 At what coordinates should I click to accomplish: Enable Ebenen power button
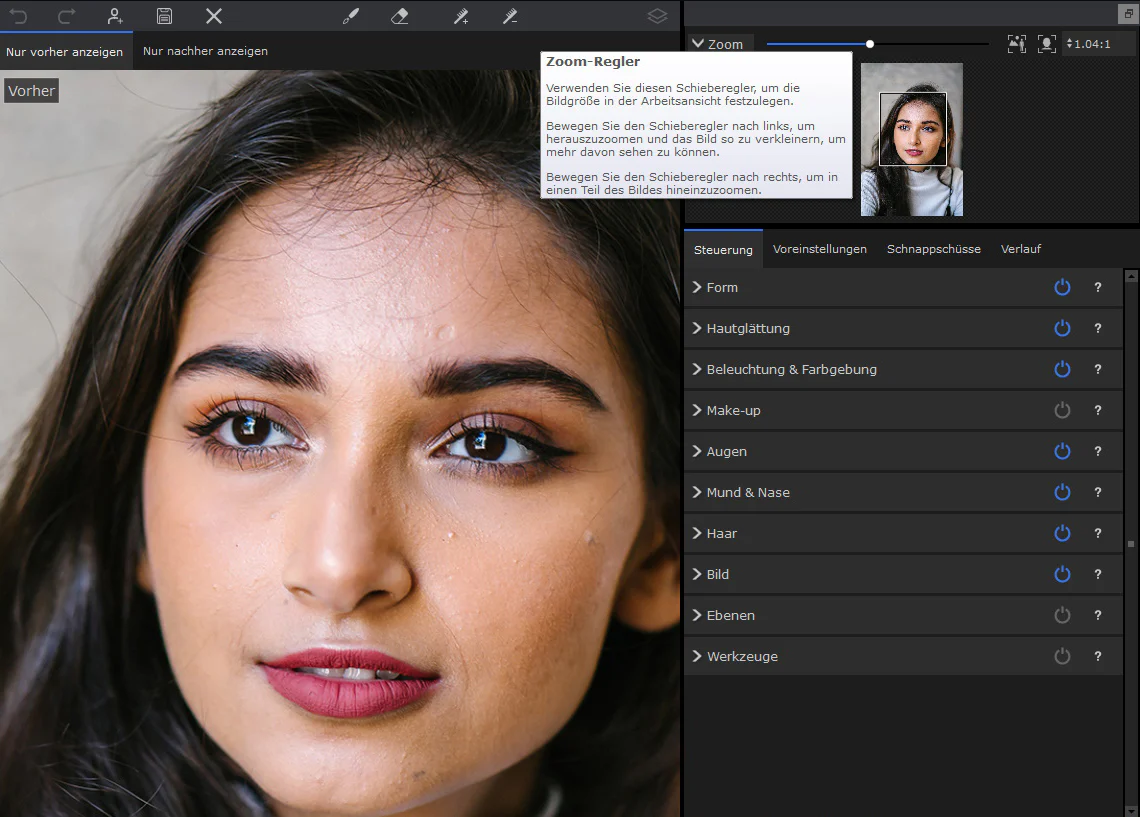pyautogui.click(x=1062, y=616)
